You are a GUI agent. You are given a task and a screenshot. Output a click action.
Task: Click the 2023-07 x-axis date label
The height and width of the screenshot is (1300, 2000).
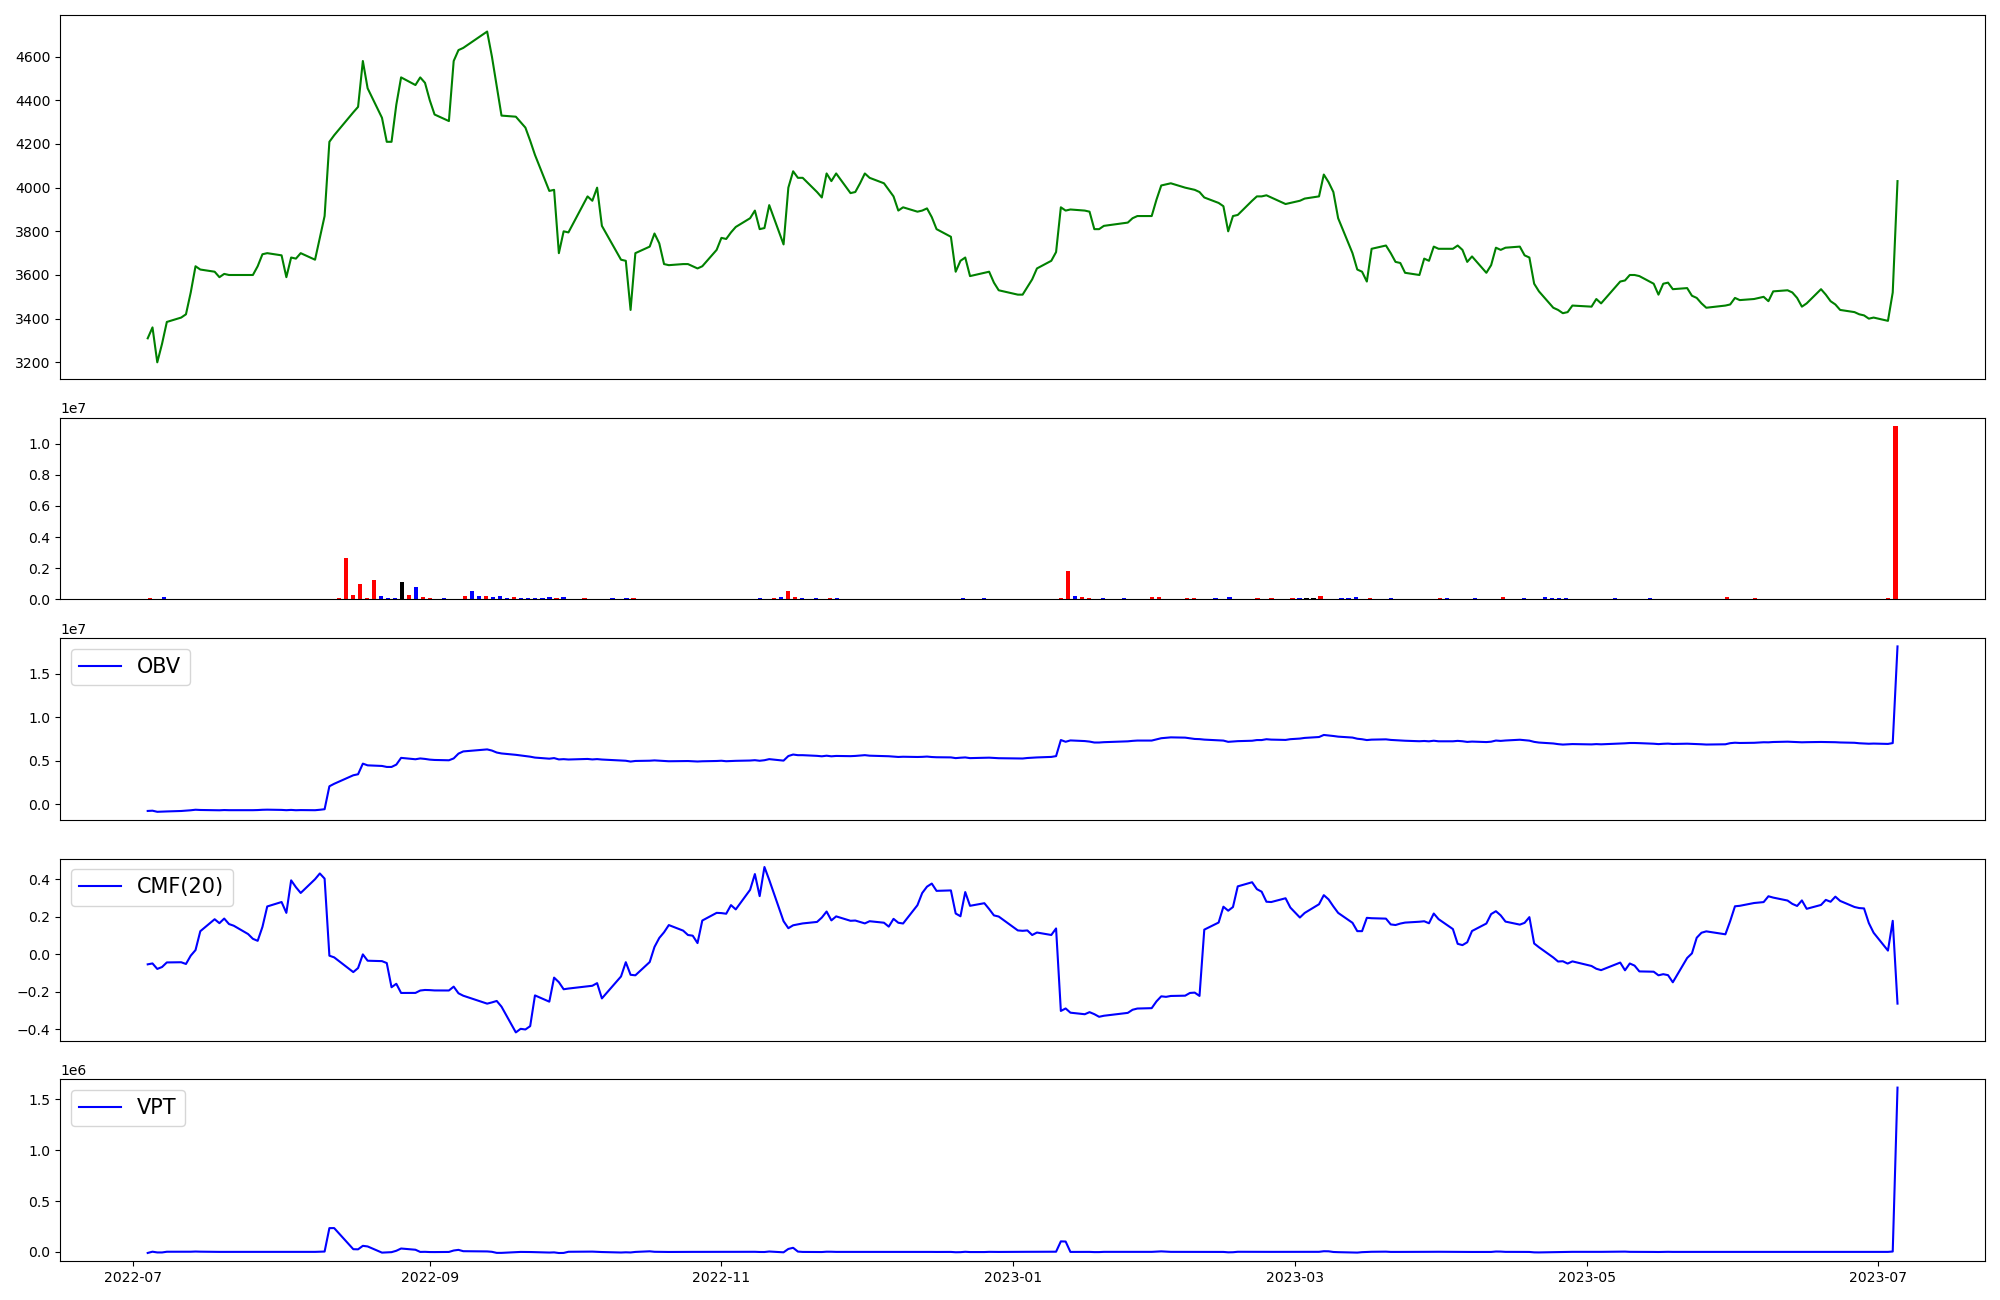point(1879,1277)
